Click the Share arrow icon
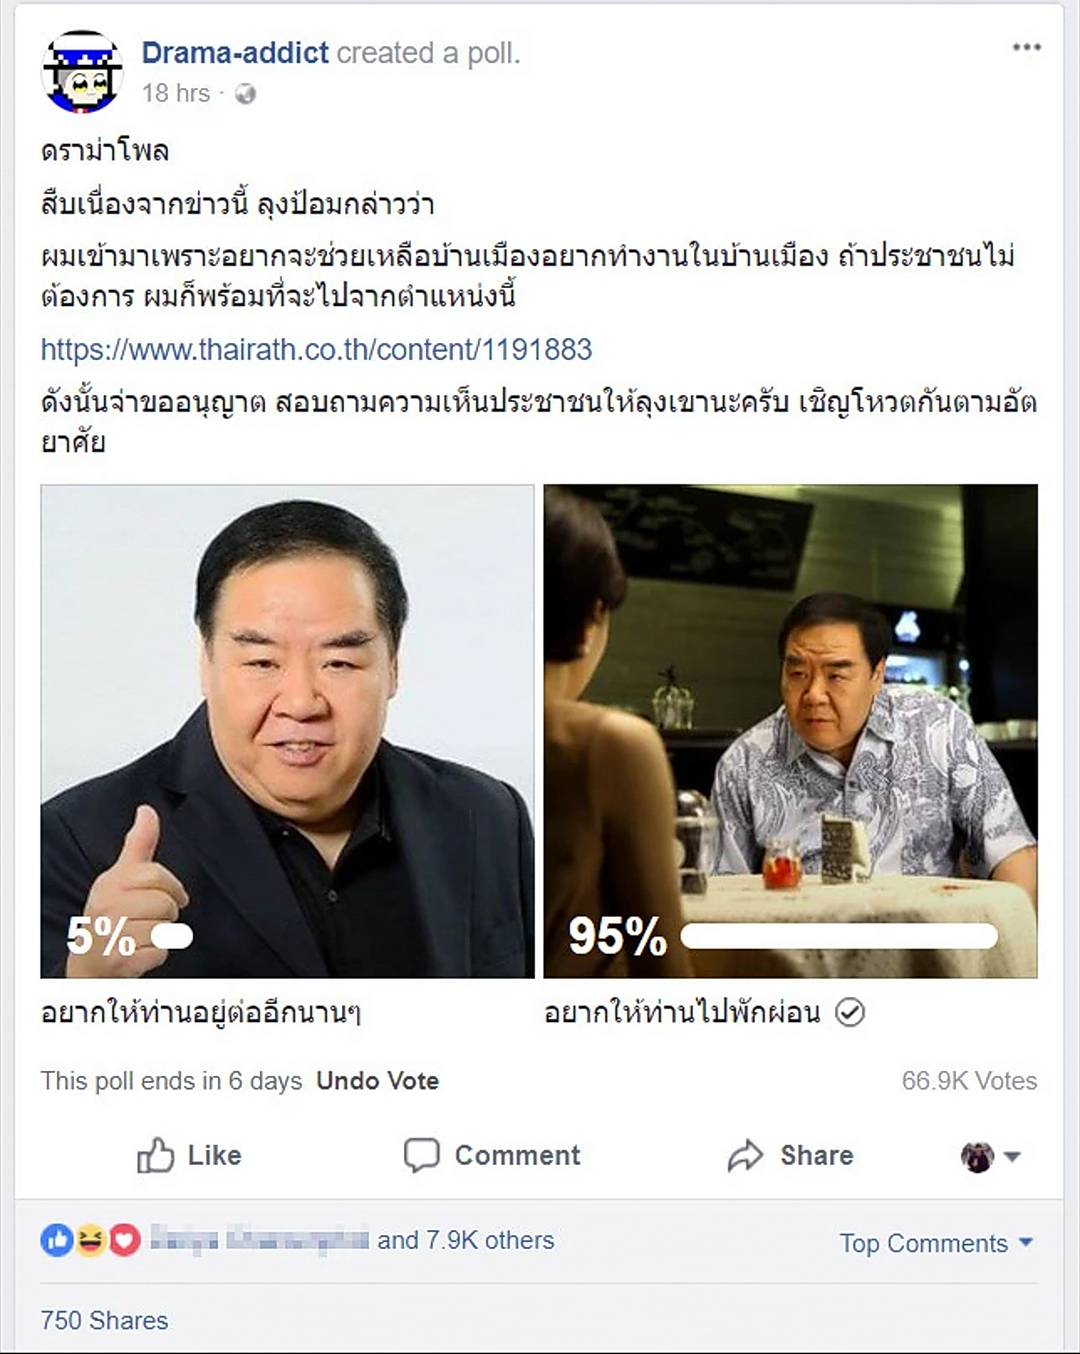Viewport: 1080px width, 1354px height. click(745, 1156)
